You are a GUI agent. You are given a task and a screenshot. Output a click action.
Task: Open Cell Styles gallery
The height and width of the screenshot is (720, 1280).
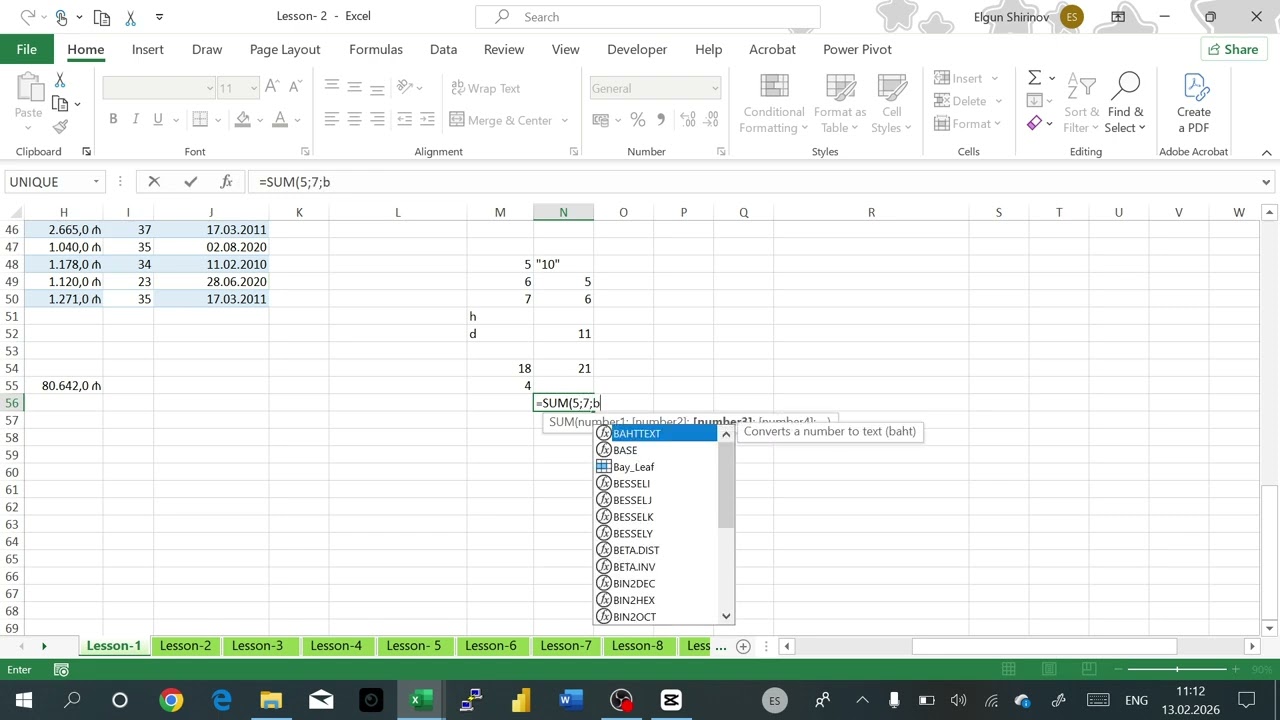[x=891, y=104]
